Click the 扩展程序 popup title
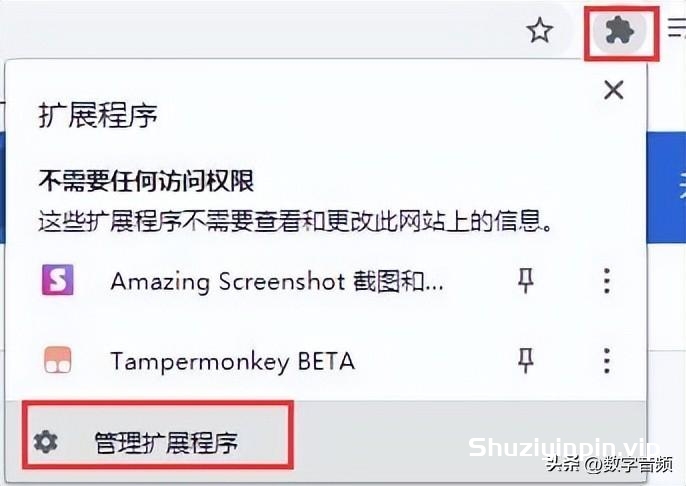The image size is (686, 486). pyautogui.click(x=98, y=116)
